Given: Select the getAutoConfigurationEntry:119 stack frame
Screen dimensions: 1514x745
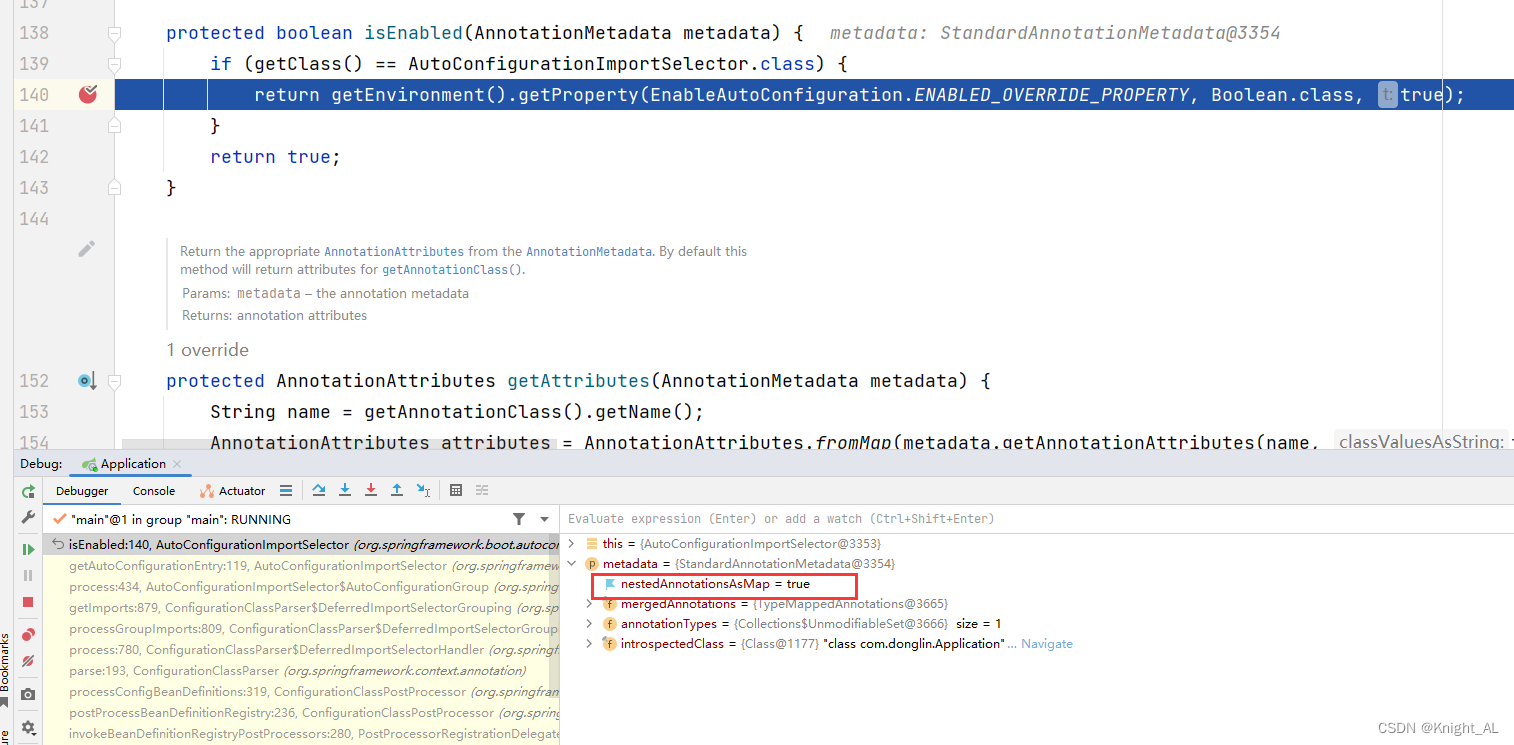Looking at the screenshot, I should tap(301, 566).
